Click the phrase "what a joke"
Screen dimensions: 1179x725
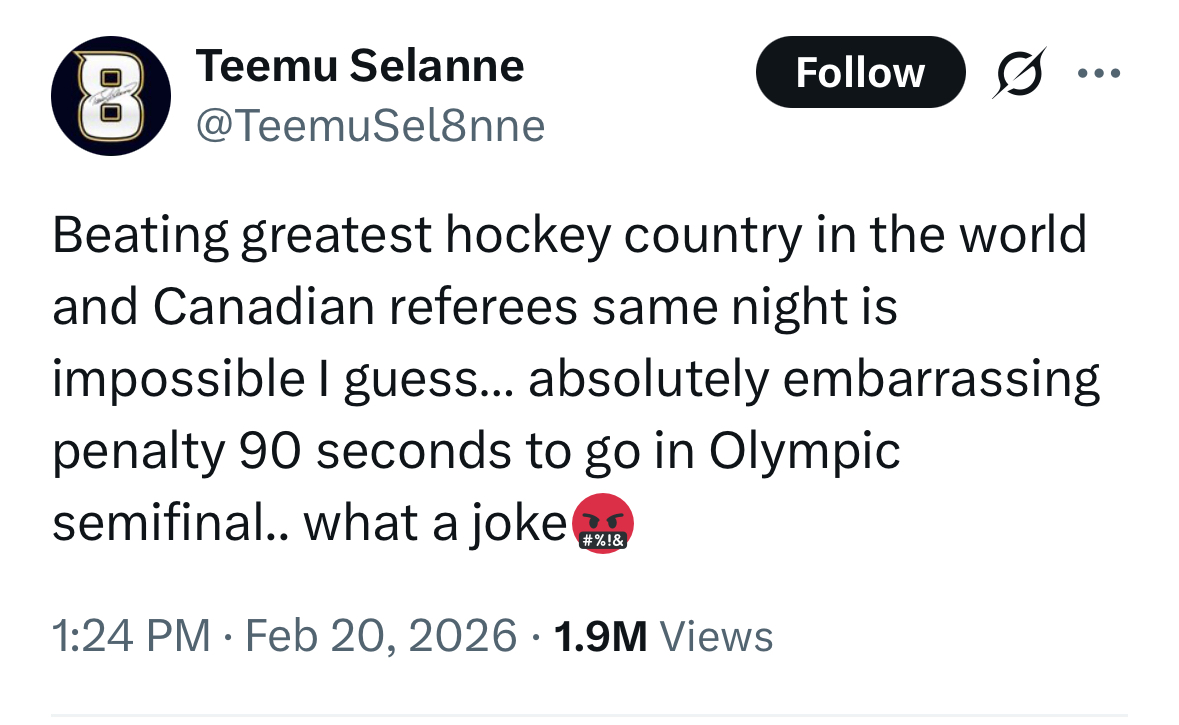coord(435,524)
